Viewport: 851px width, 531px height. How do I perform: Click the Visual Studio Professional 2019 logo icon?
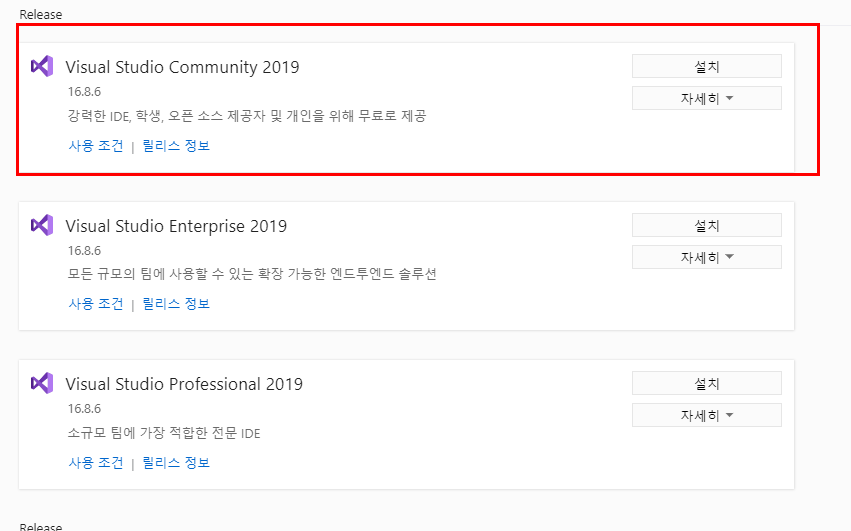coord(42,383)
